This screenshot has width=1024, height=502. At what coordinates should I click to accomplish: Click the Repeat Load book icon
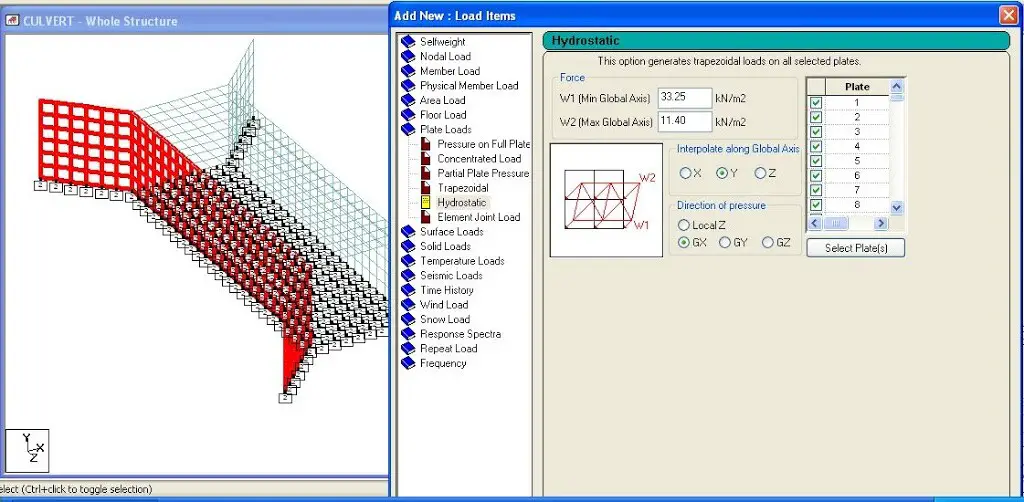click(x=408, y=349)
